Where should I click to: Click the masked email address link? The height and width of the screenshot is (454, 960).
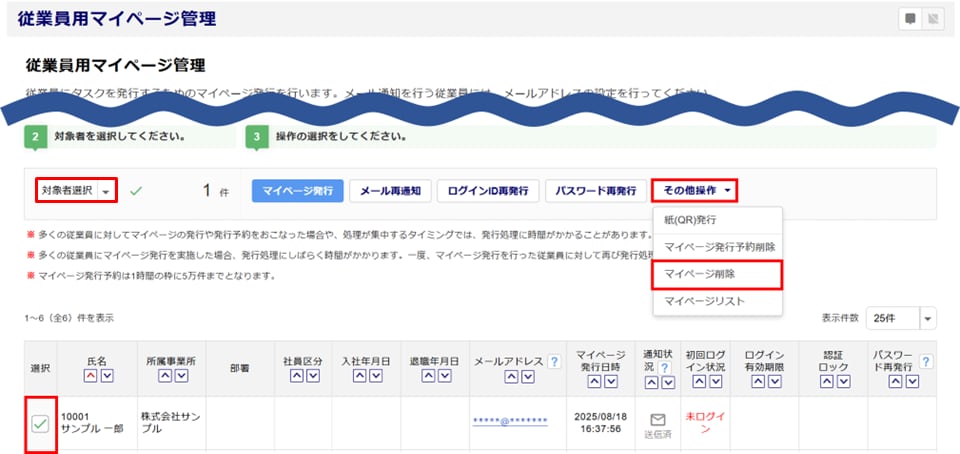click(x=510, y=421)
